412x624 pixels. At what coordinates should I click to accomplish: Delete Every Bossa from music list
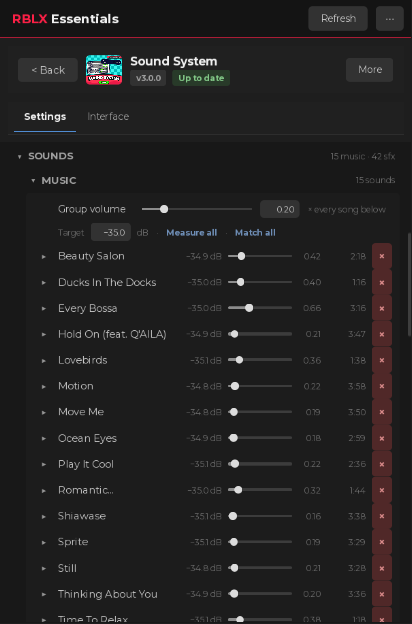pos(382,308)
